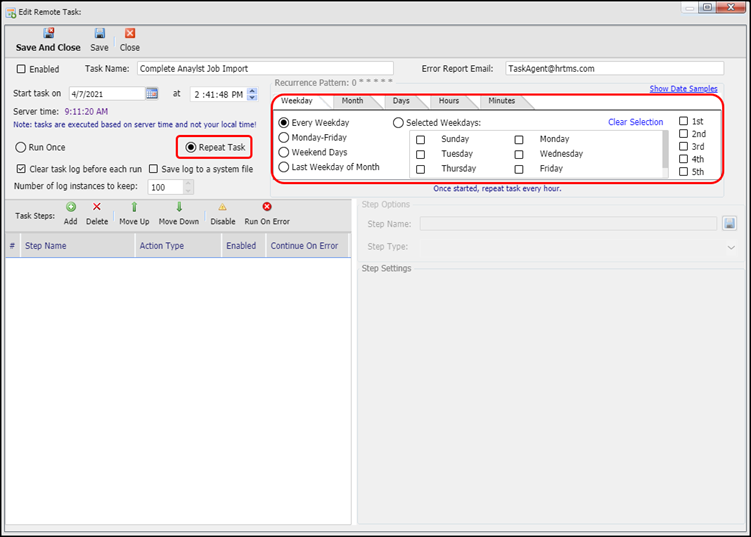Expand the Step Type dropdown
The image size is (751, 537).
tap(731, 248)
